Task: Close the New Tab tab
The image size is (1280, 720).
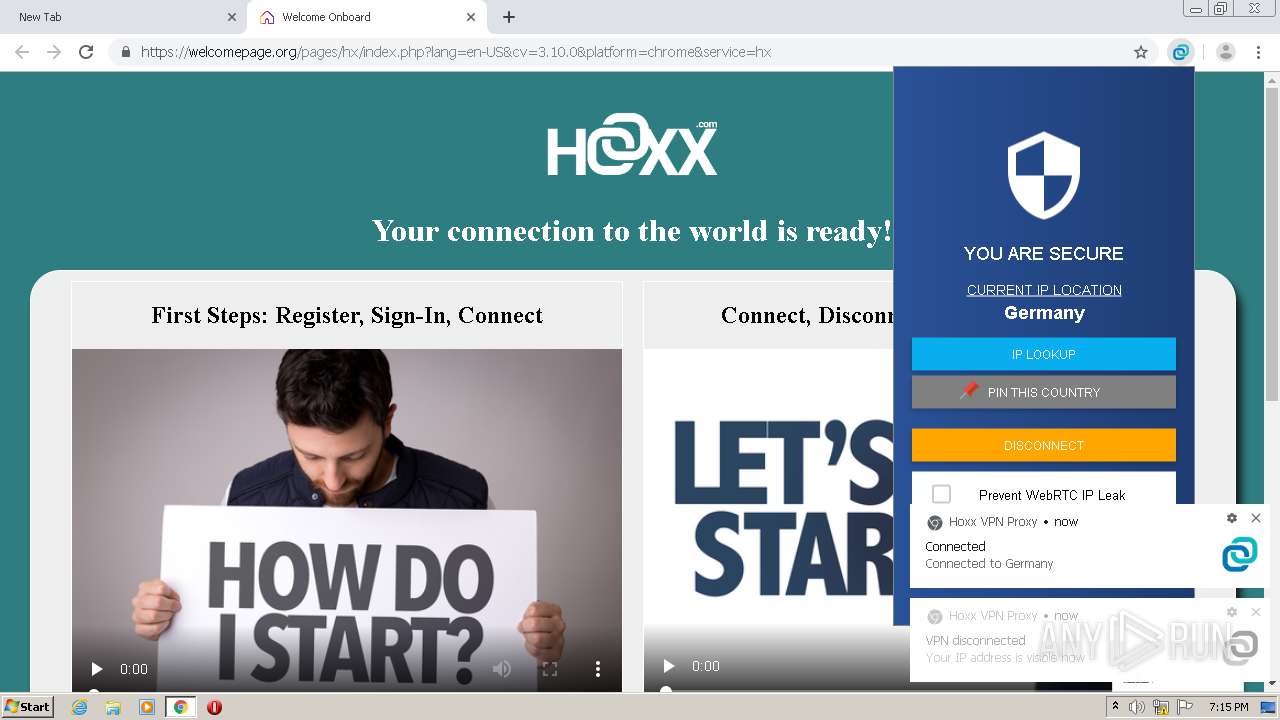Action: click(x=232, y=17)
